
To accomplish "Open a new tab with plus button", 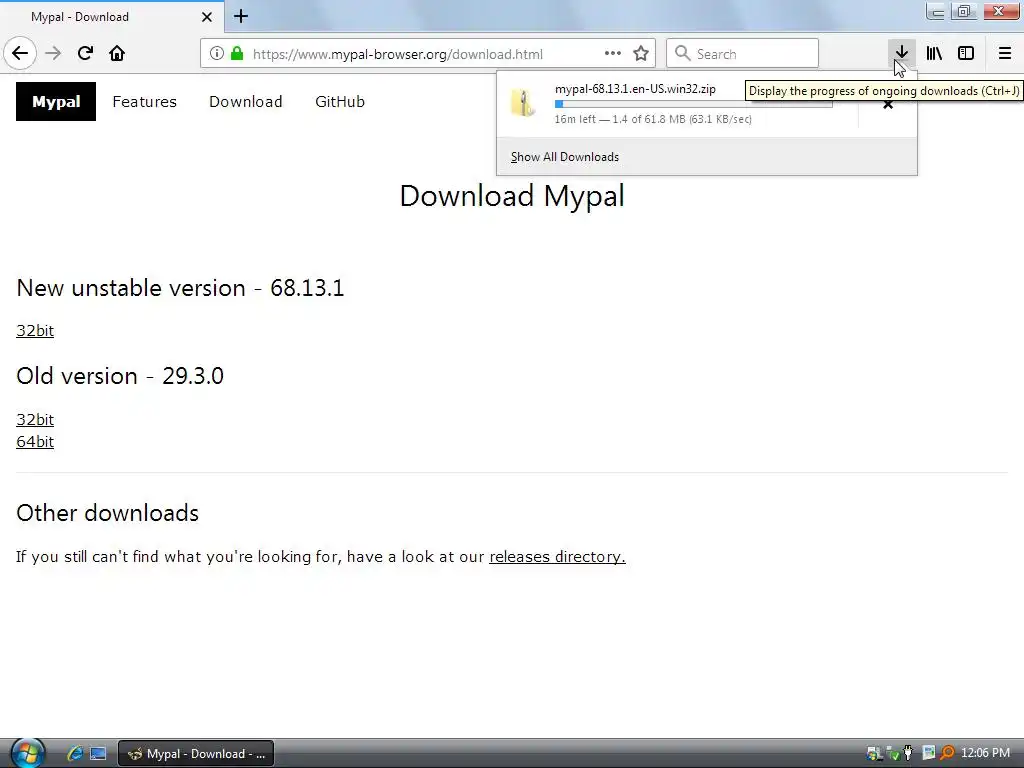I will click(241, 16).
